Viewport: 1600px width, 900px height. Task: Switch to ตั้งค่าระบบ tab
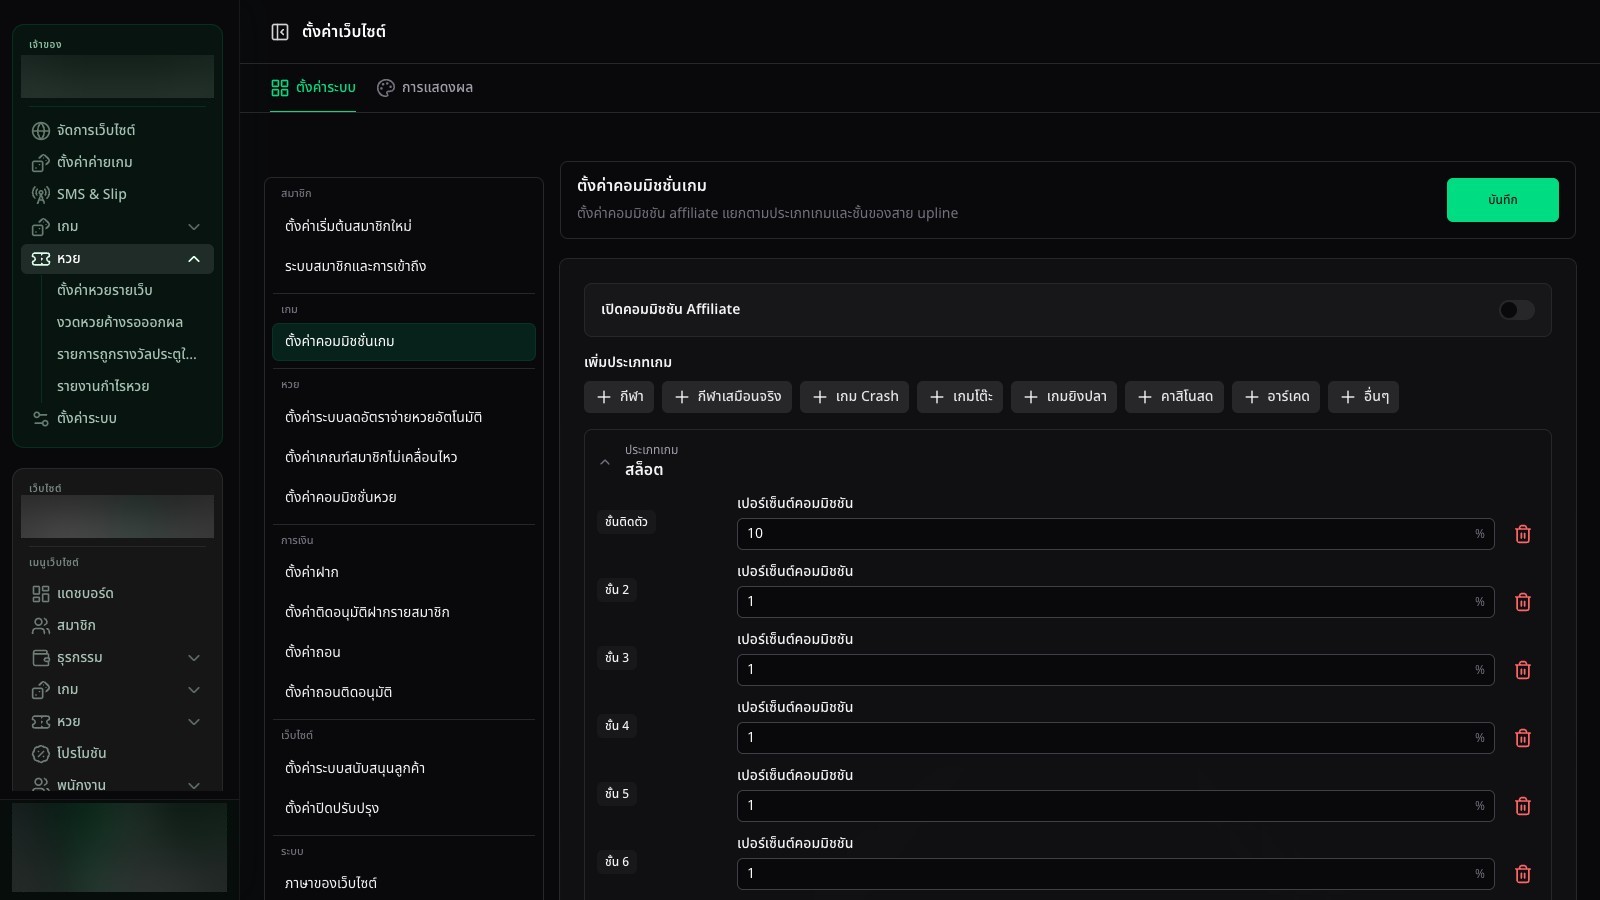coord(313,88)
